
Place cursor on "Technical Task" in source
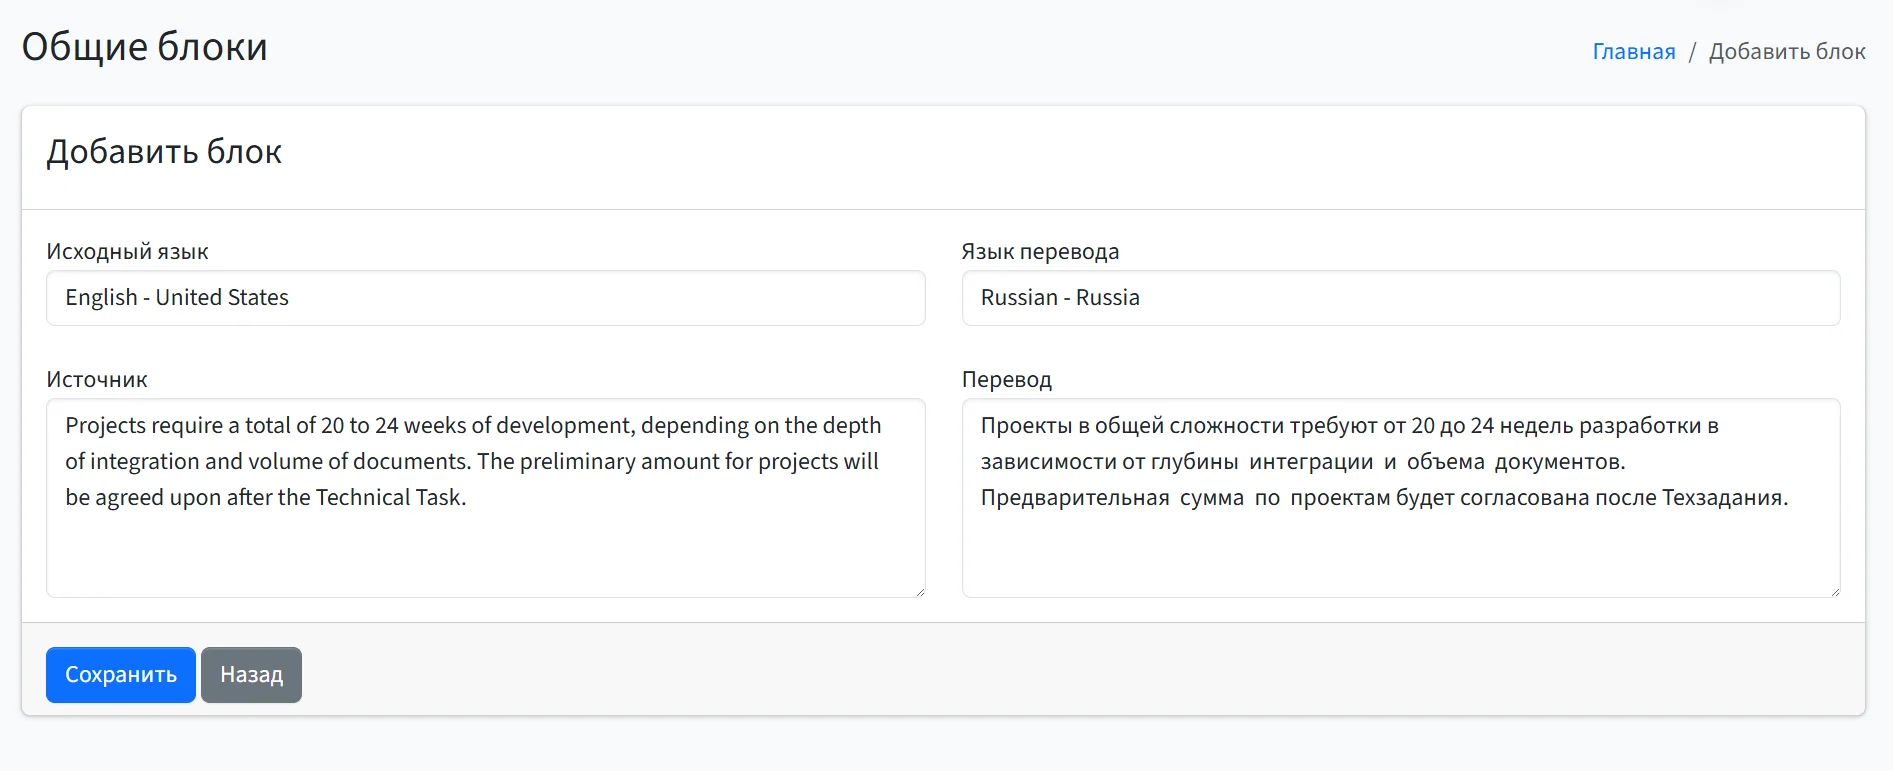[389, 497]
